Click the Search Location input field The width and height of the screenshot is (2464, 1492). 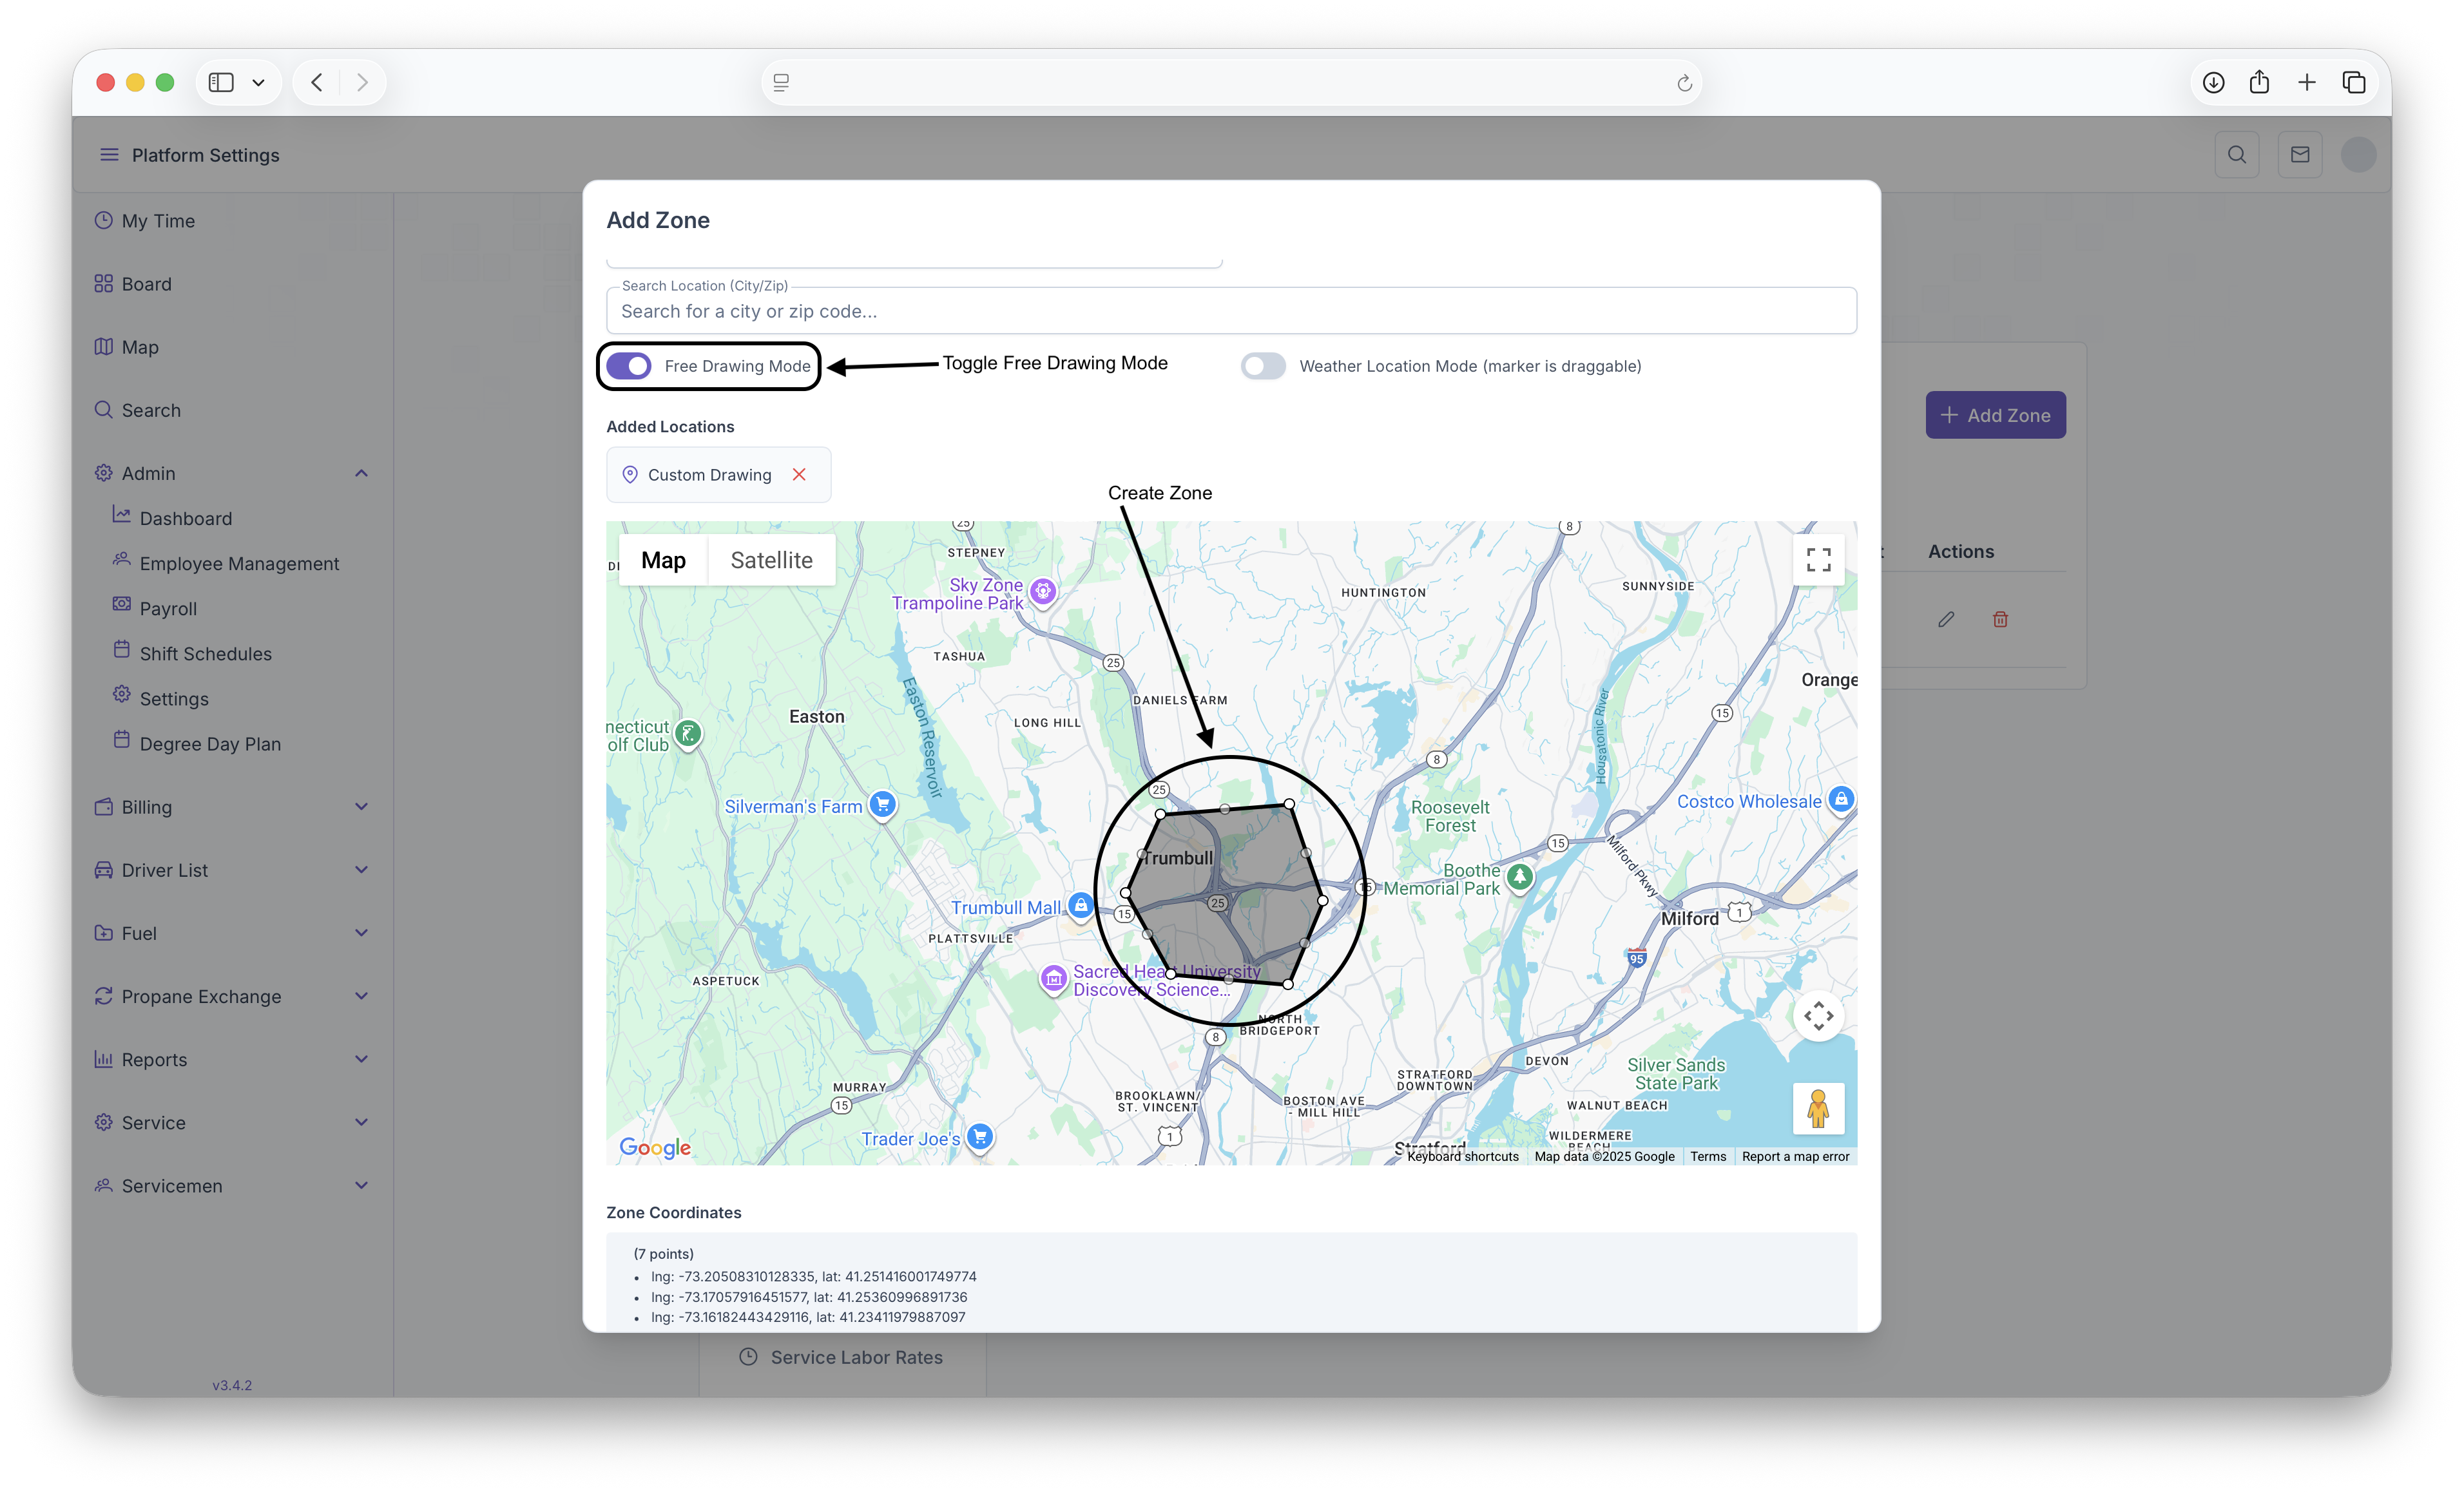pos(1230,311)
